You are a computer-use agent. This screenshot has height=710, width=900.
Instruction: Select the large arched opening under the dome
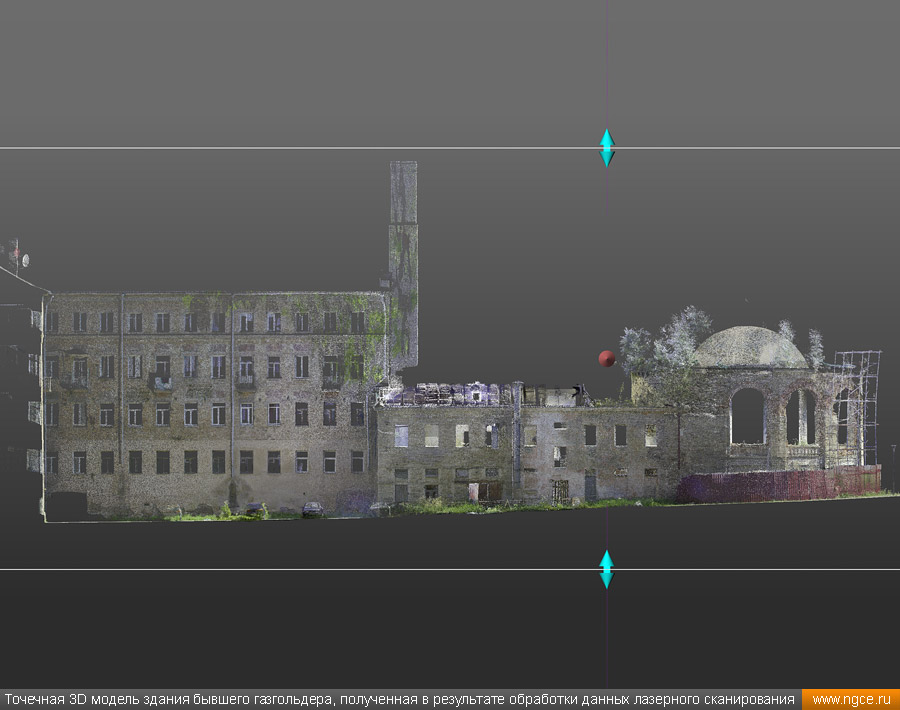747,416
